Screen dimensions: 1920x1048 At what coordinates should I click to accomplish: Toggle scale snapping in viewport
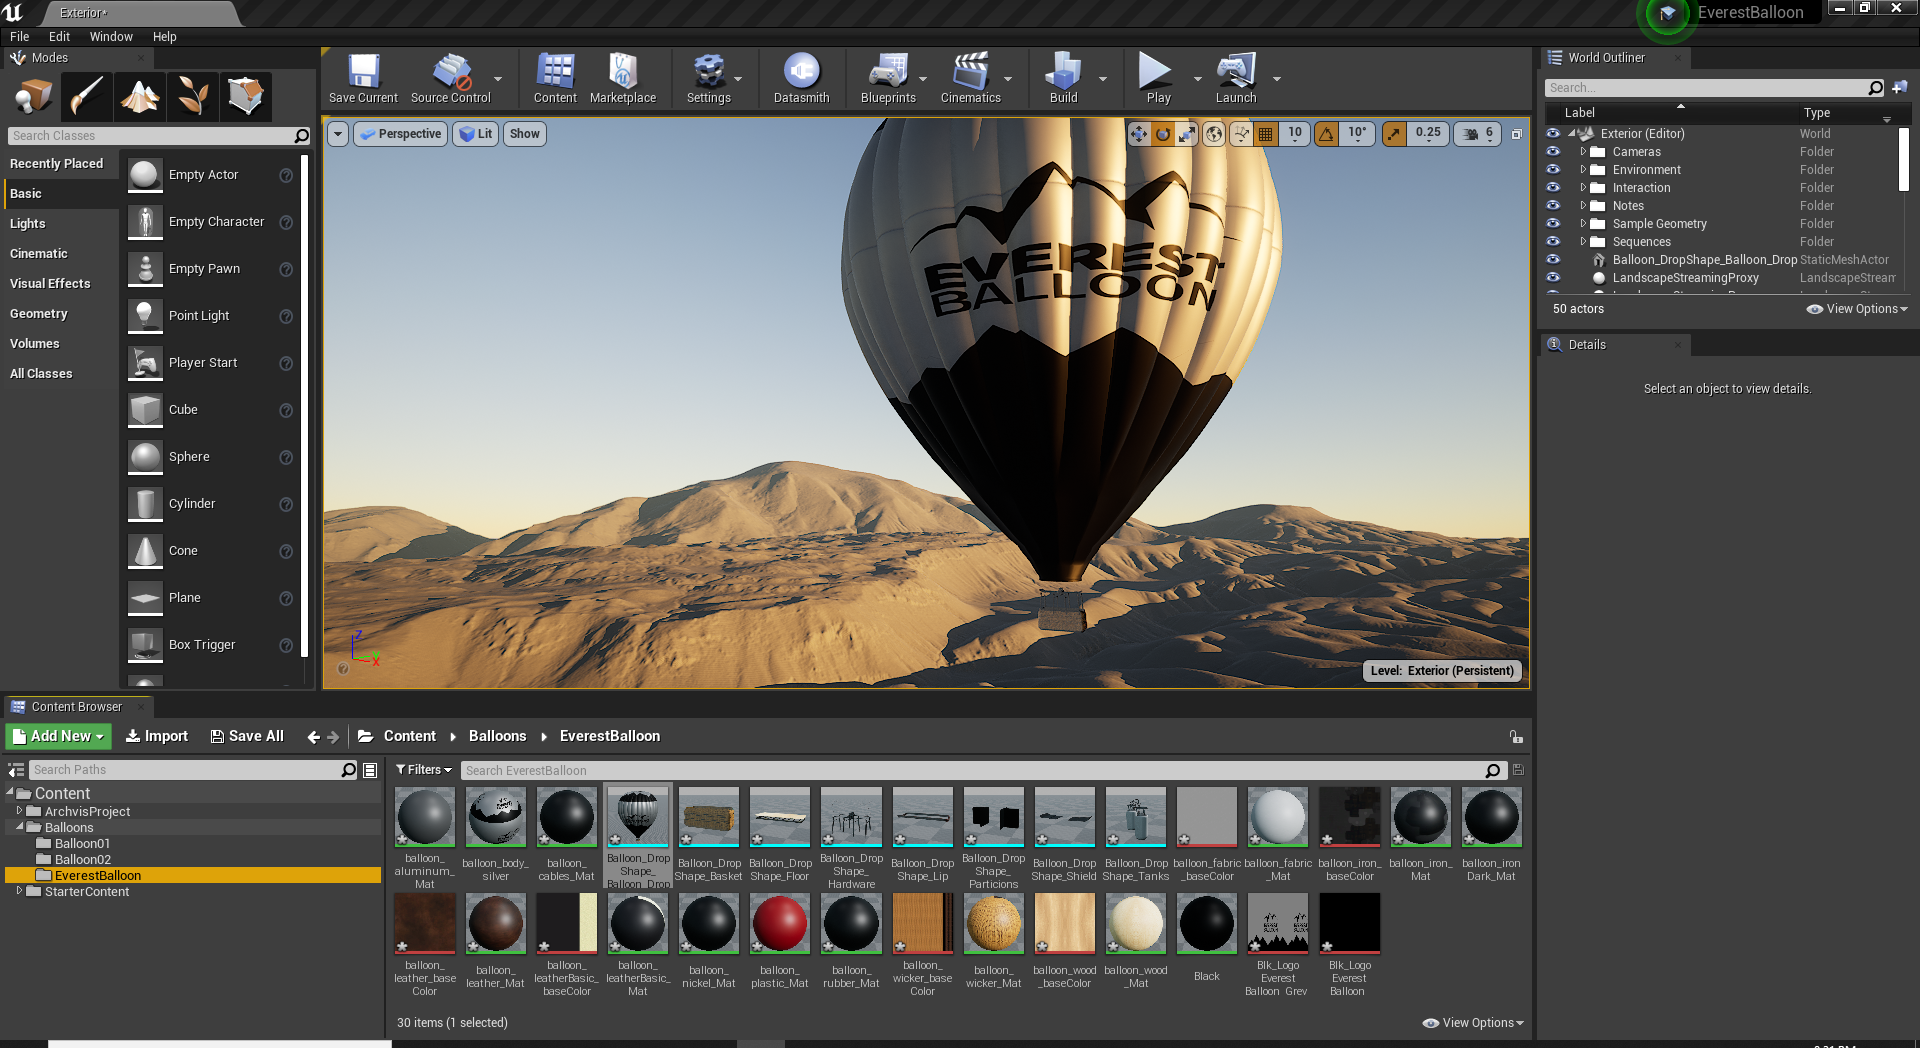tap(1394, 134)
